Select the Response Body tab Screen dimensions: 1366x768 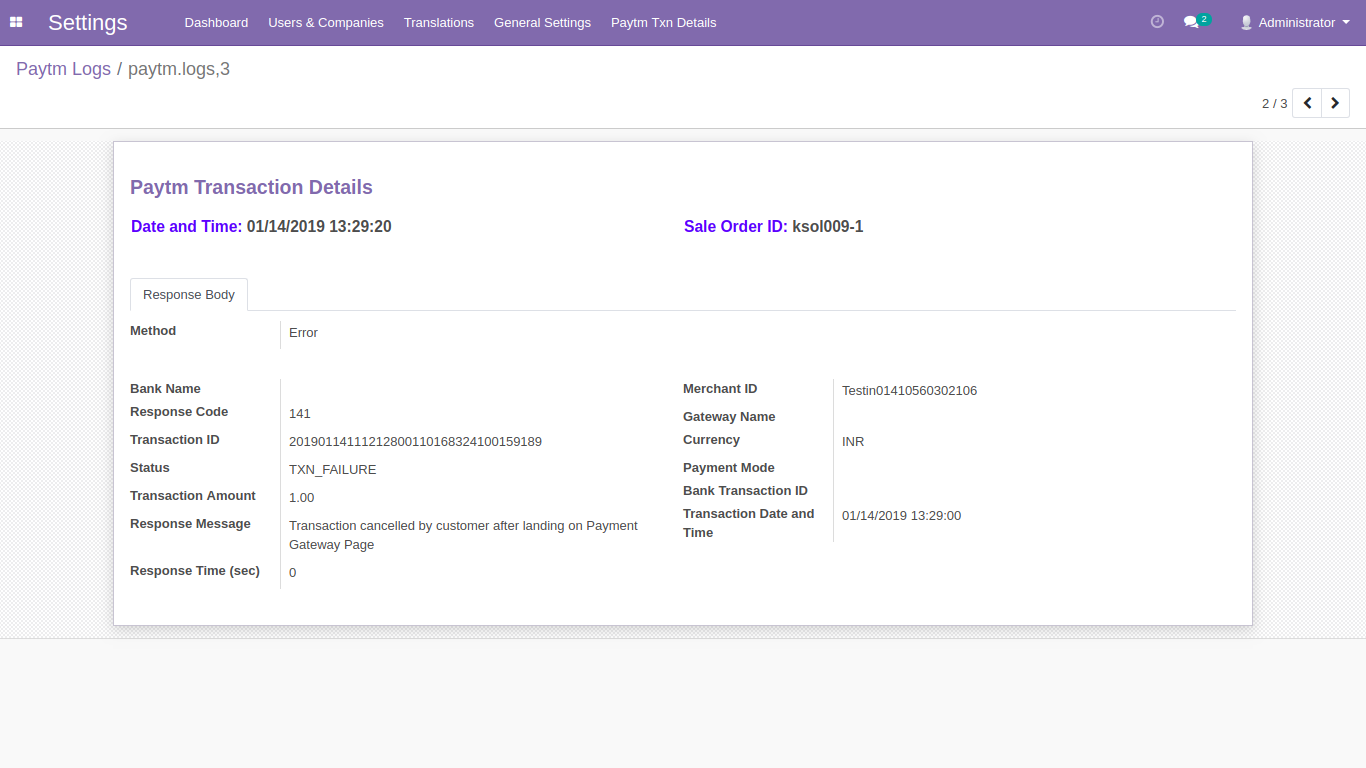pos(189,295)
